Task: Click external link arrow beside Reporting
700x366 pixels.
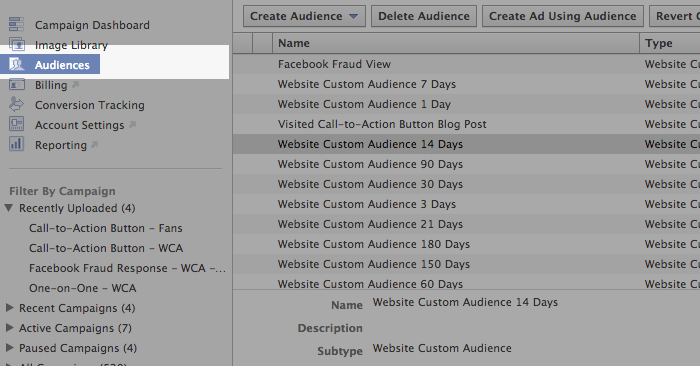Action: click(94, 144)
